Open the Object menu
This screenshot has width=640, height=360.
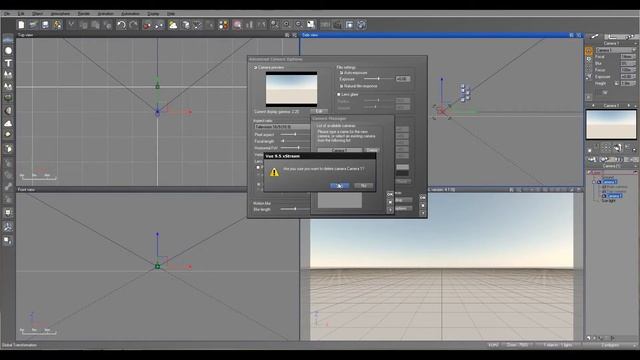point(38,13)
